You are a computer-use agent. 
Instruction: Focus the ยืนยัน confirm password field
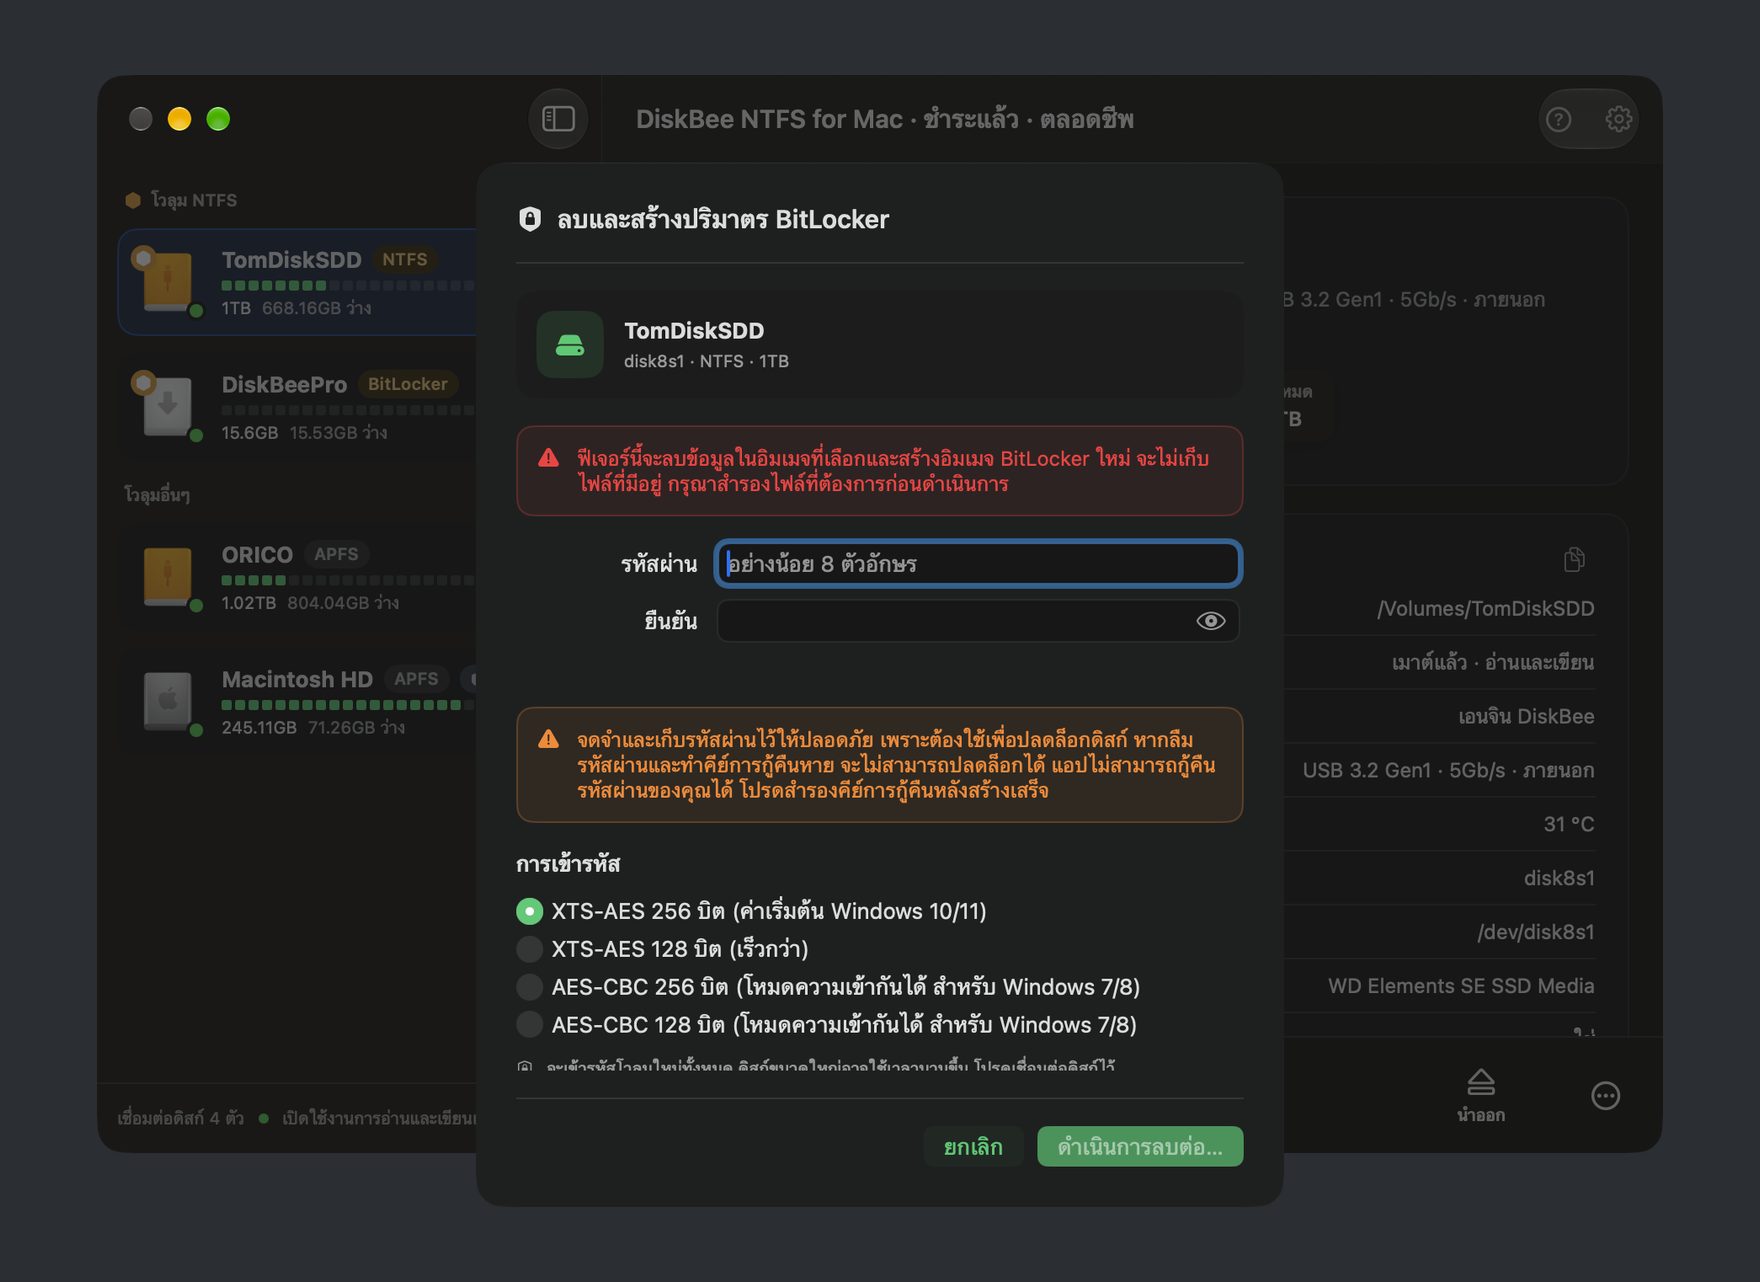978,621
